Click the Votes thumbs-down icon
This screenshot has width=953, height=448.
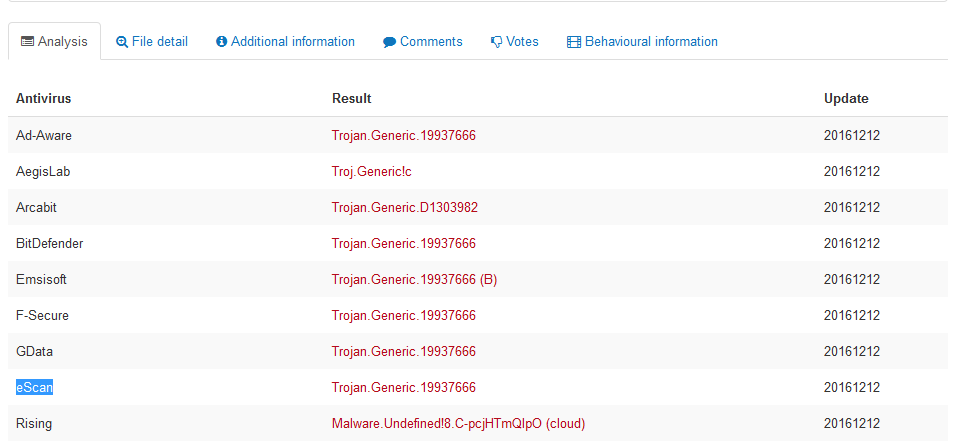pos(497,43)
